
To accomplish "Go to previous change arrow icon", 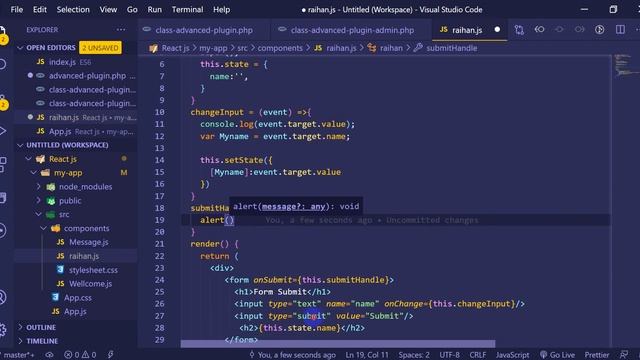I will (x=539, y=29).
